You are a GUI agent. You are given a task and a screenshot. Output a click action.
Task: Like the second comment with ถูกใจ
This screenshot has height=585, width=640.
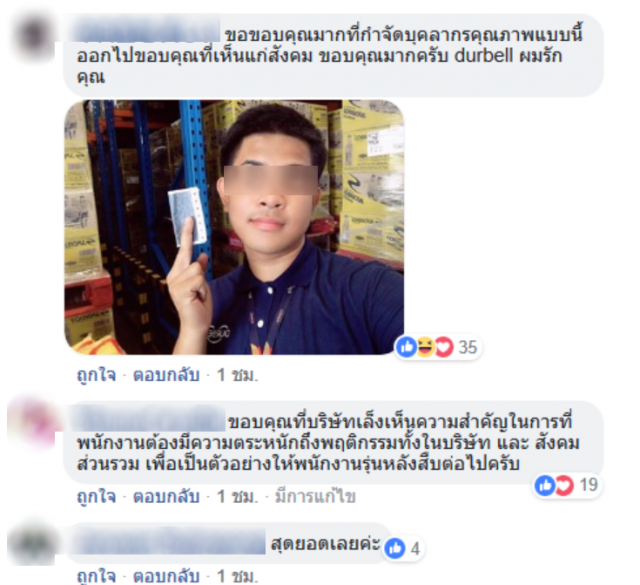(x=96, y=496)
